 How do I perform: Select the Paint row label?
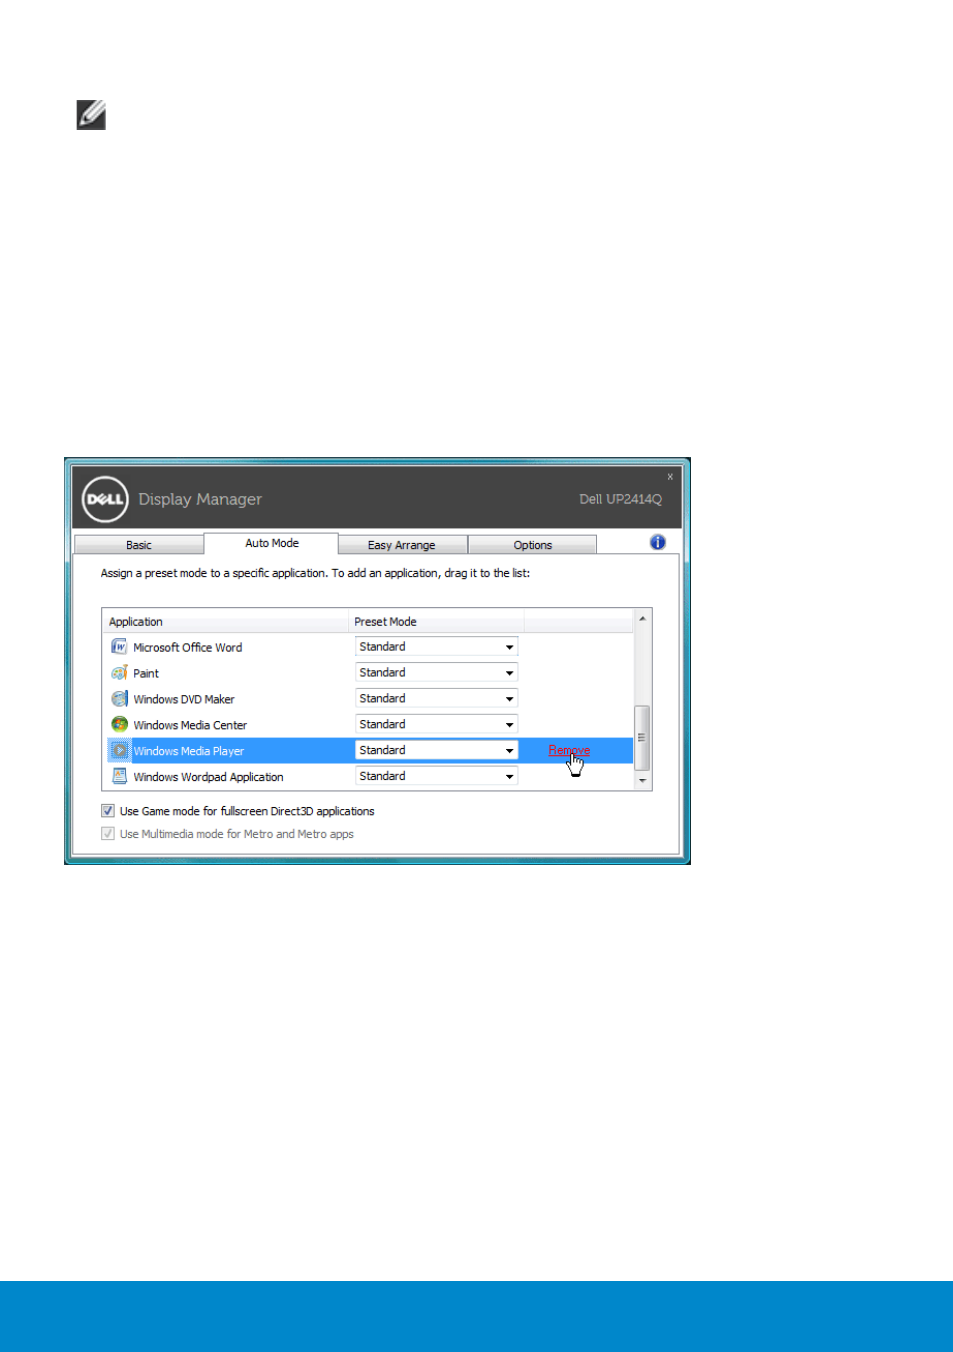click(x=146, y=674)
